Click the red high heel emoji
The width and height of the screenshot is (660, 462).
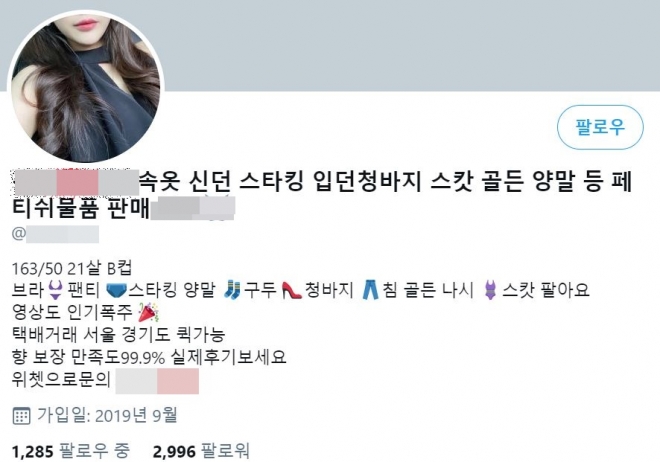pyautogui.click(x=291, y=290)
